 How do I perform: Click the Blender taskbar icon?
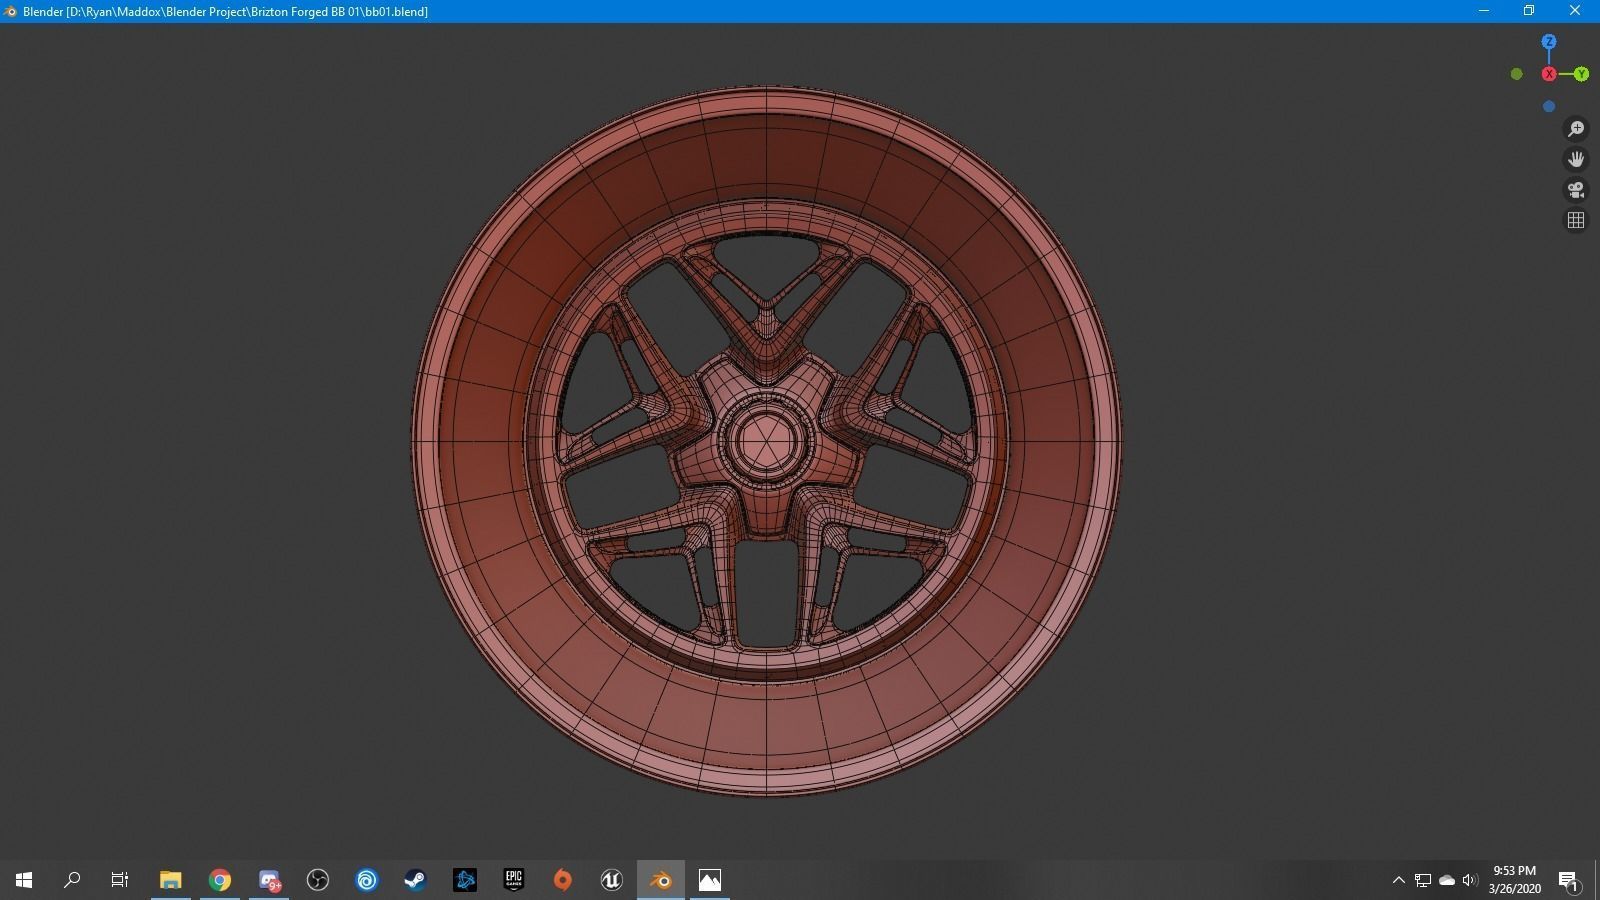point(660,880)
